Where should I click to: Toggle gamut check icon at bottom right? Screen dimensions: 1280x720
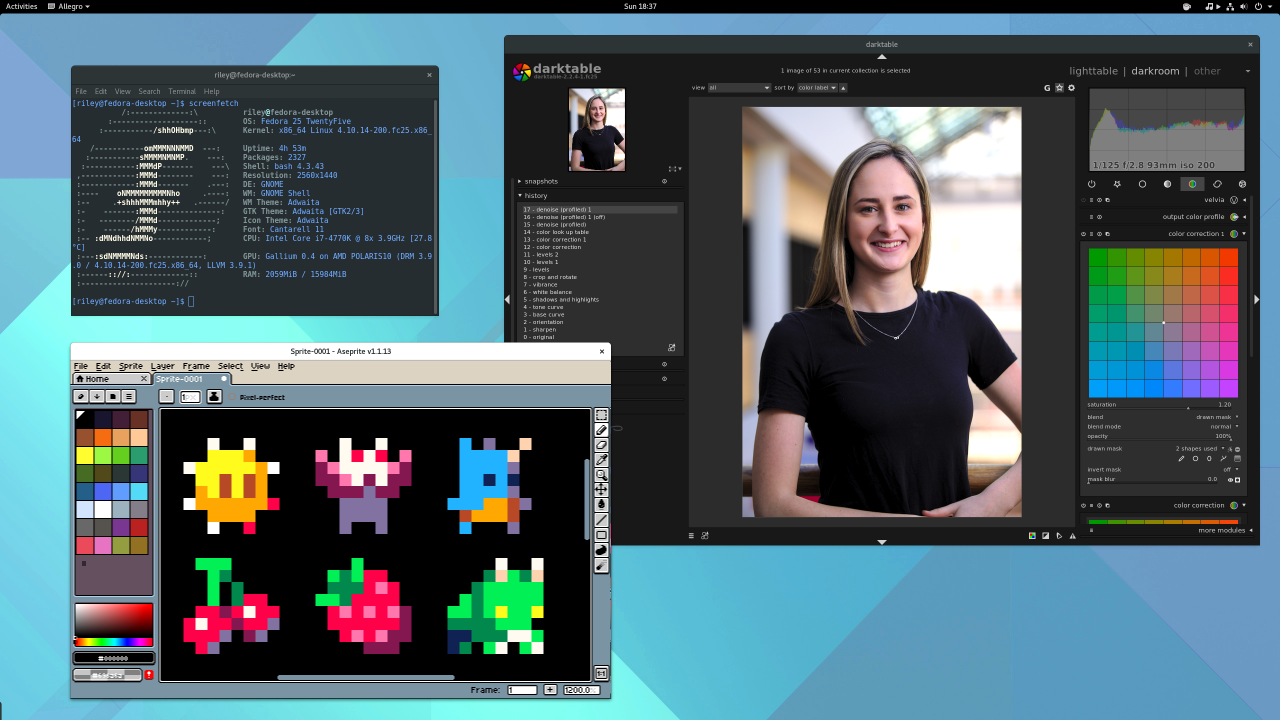pyautogui.click(x=1073, y=536)
